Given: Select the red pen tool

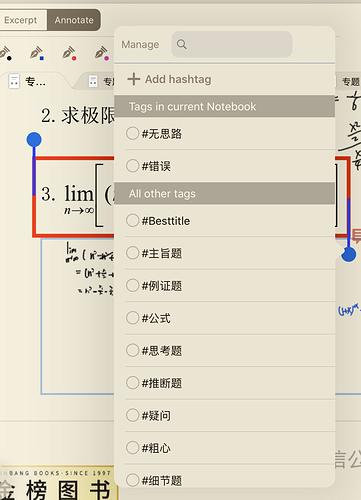Looking at the screenshot, I should pyautogui.click(x=69, y=53).
